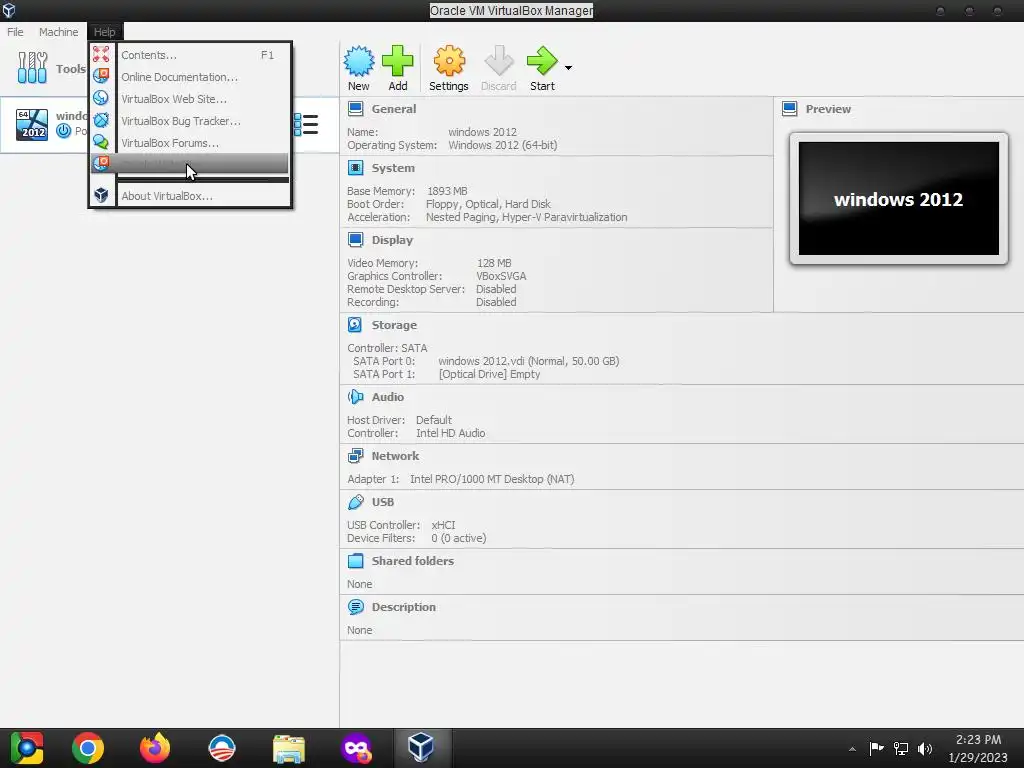
Task: Click the Description section speech-bubble icon
Action: click(355, 607)
